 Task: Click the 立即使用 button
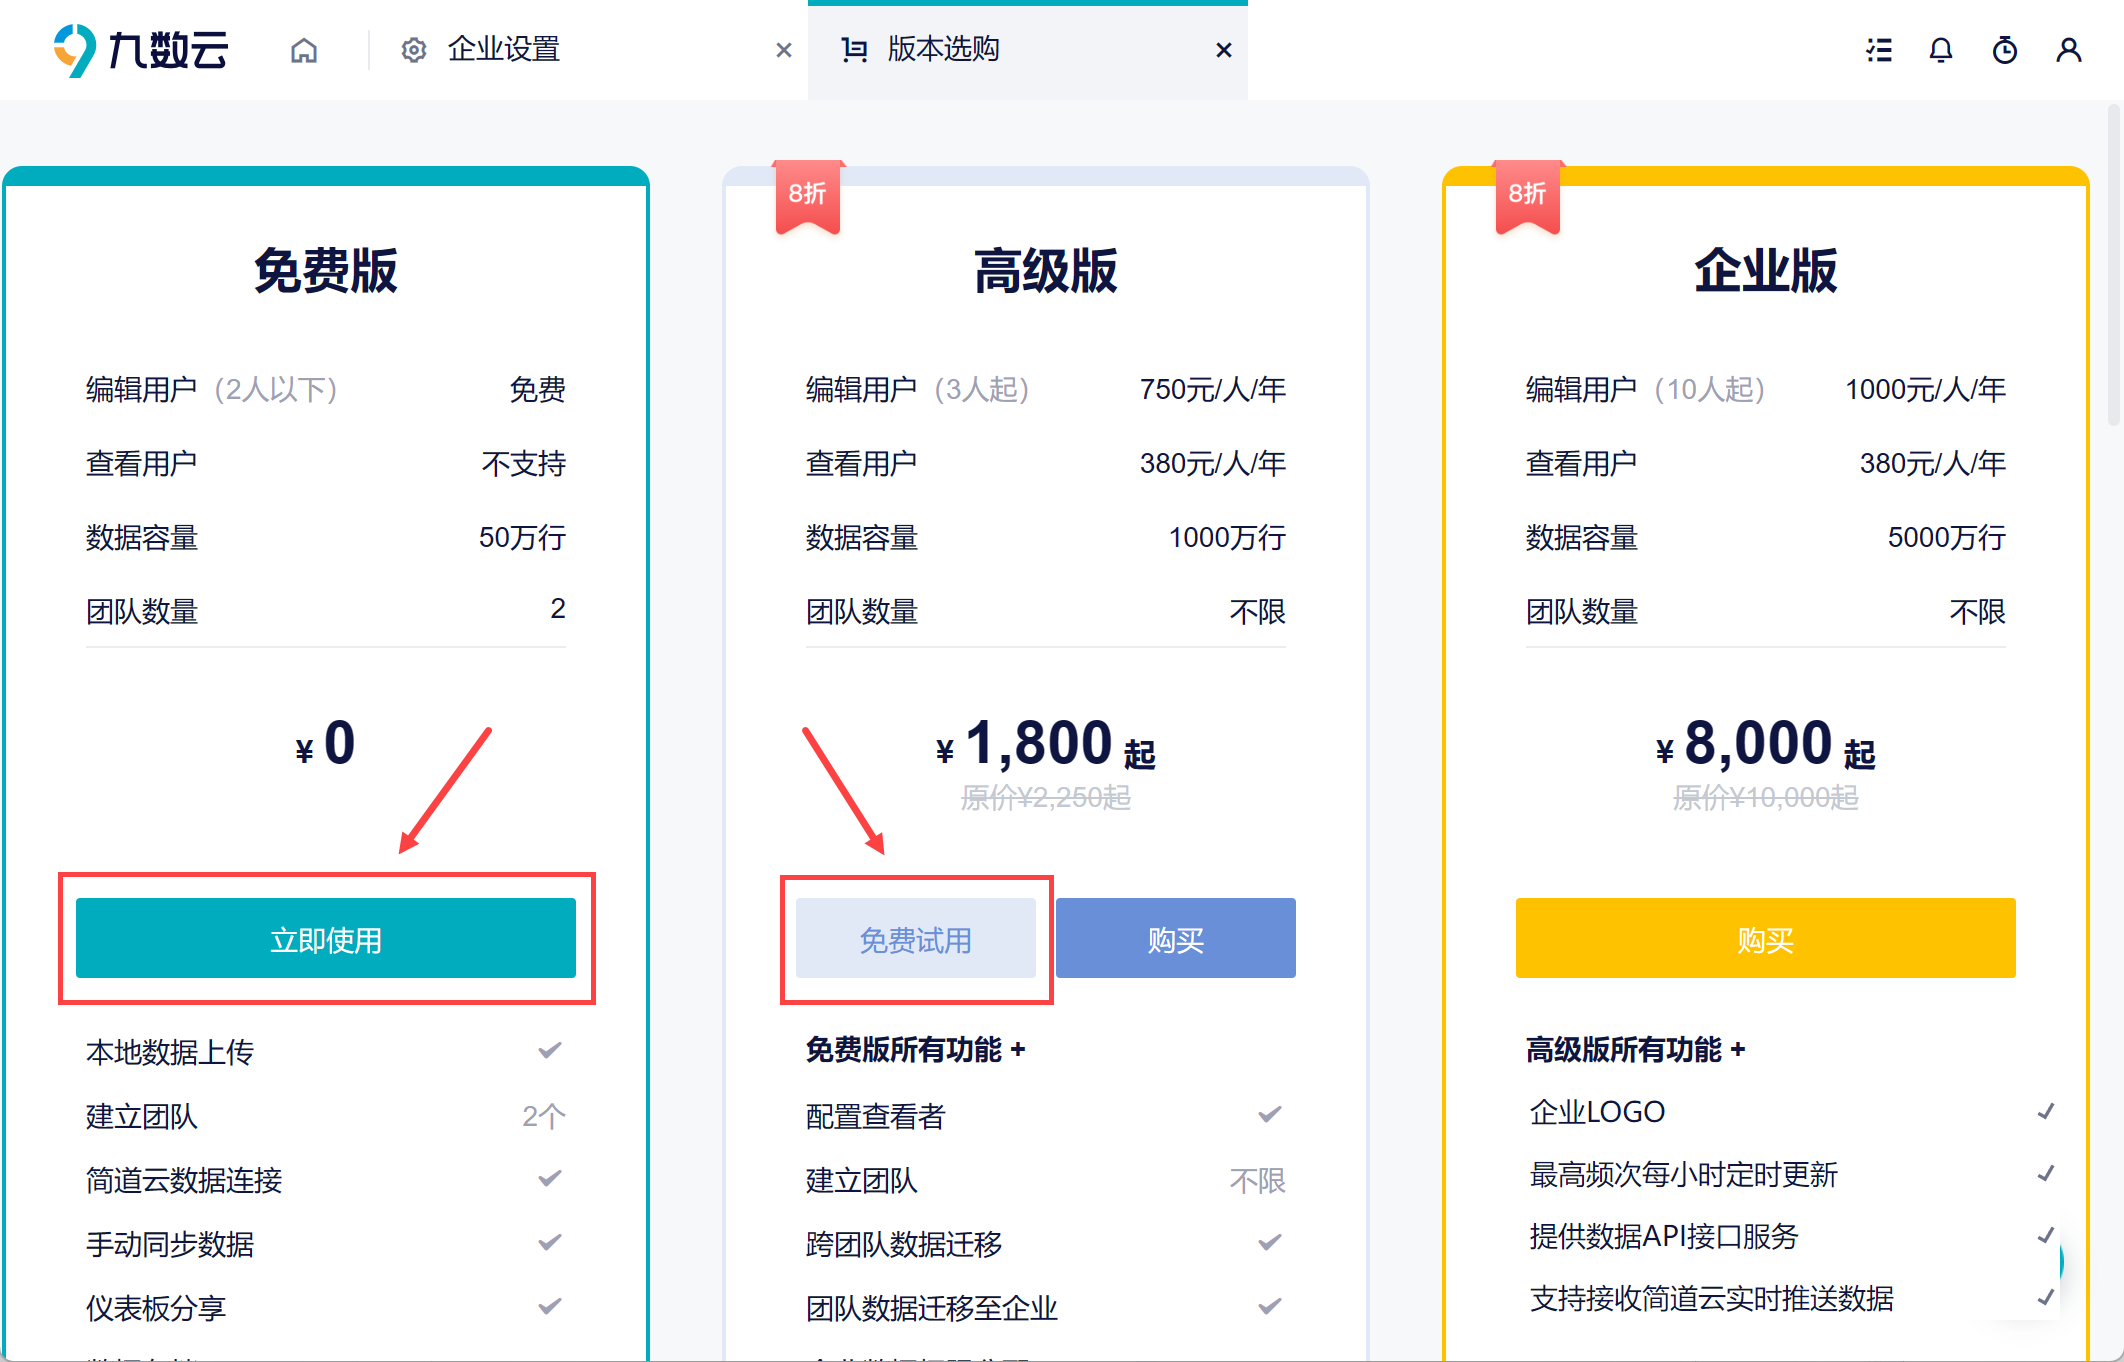coord(326,939)
